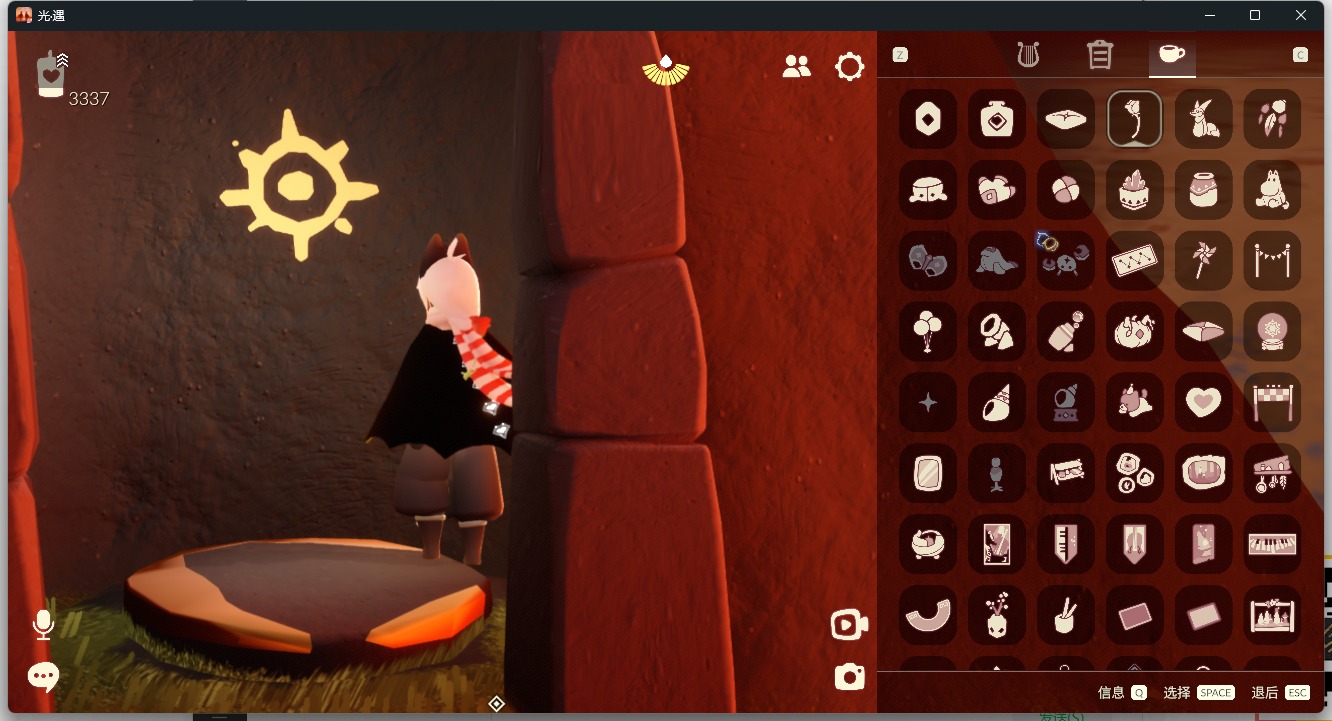Select the heart-shaped pillows prop
This screenshot has height=721, width=1332.
point(997,189)
